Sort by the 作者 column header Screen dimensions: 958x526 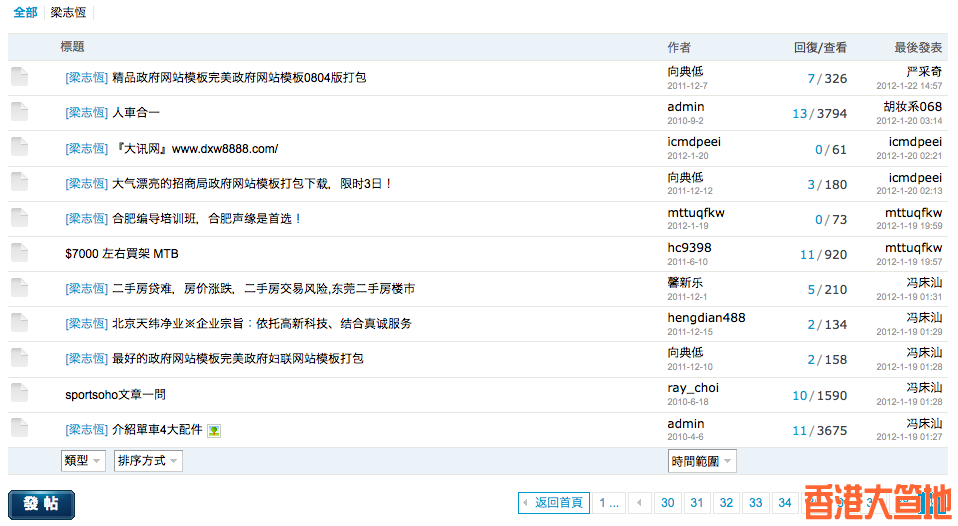coord(679,47)
